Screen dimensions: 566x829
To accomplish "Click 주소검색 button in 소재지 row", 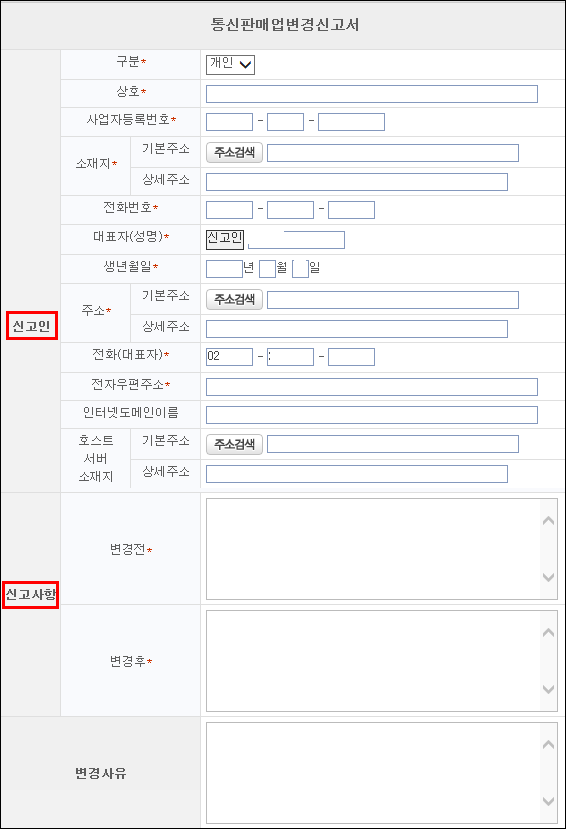I will pos(234,153).
